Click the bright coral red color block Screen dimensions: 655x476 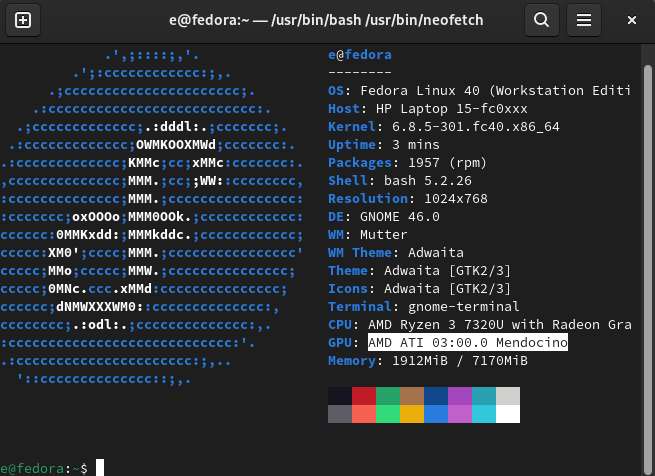tap(364, 414)
